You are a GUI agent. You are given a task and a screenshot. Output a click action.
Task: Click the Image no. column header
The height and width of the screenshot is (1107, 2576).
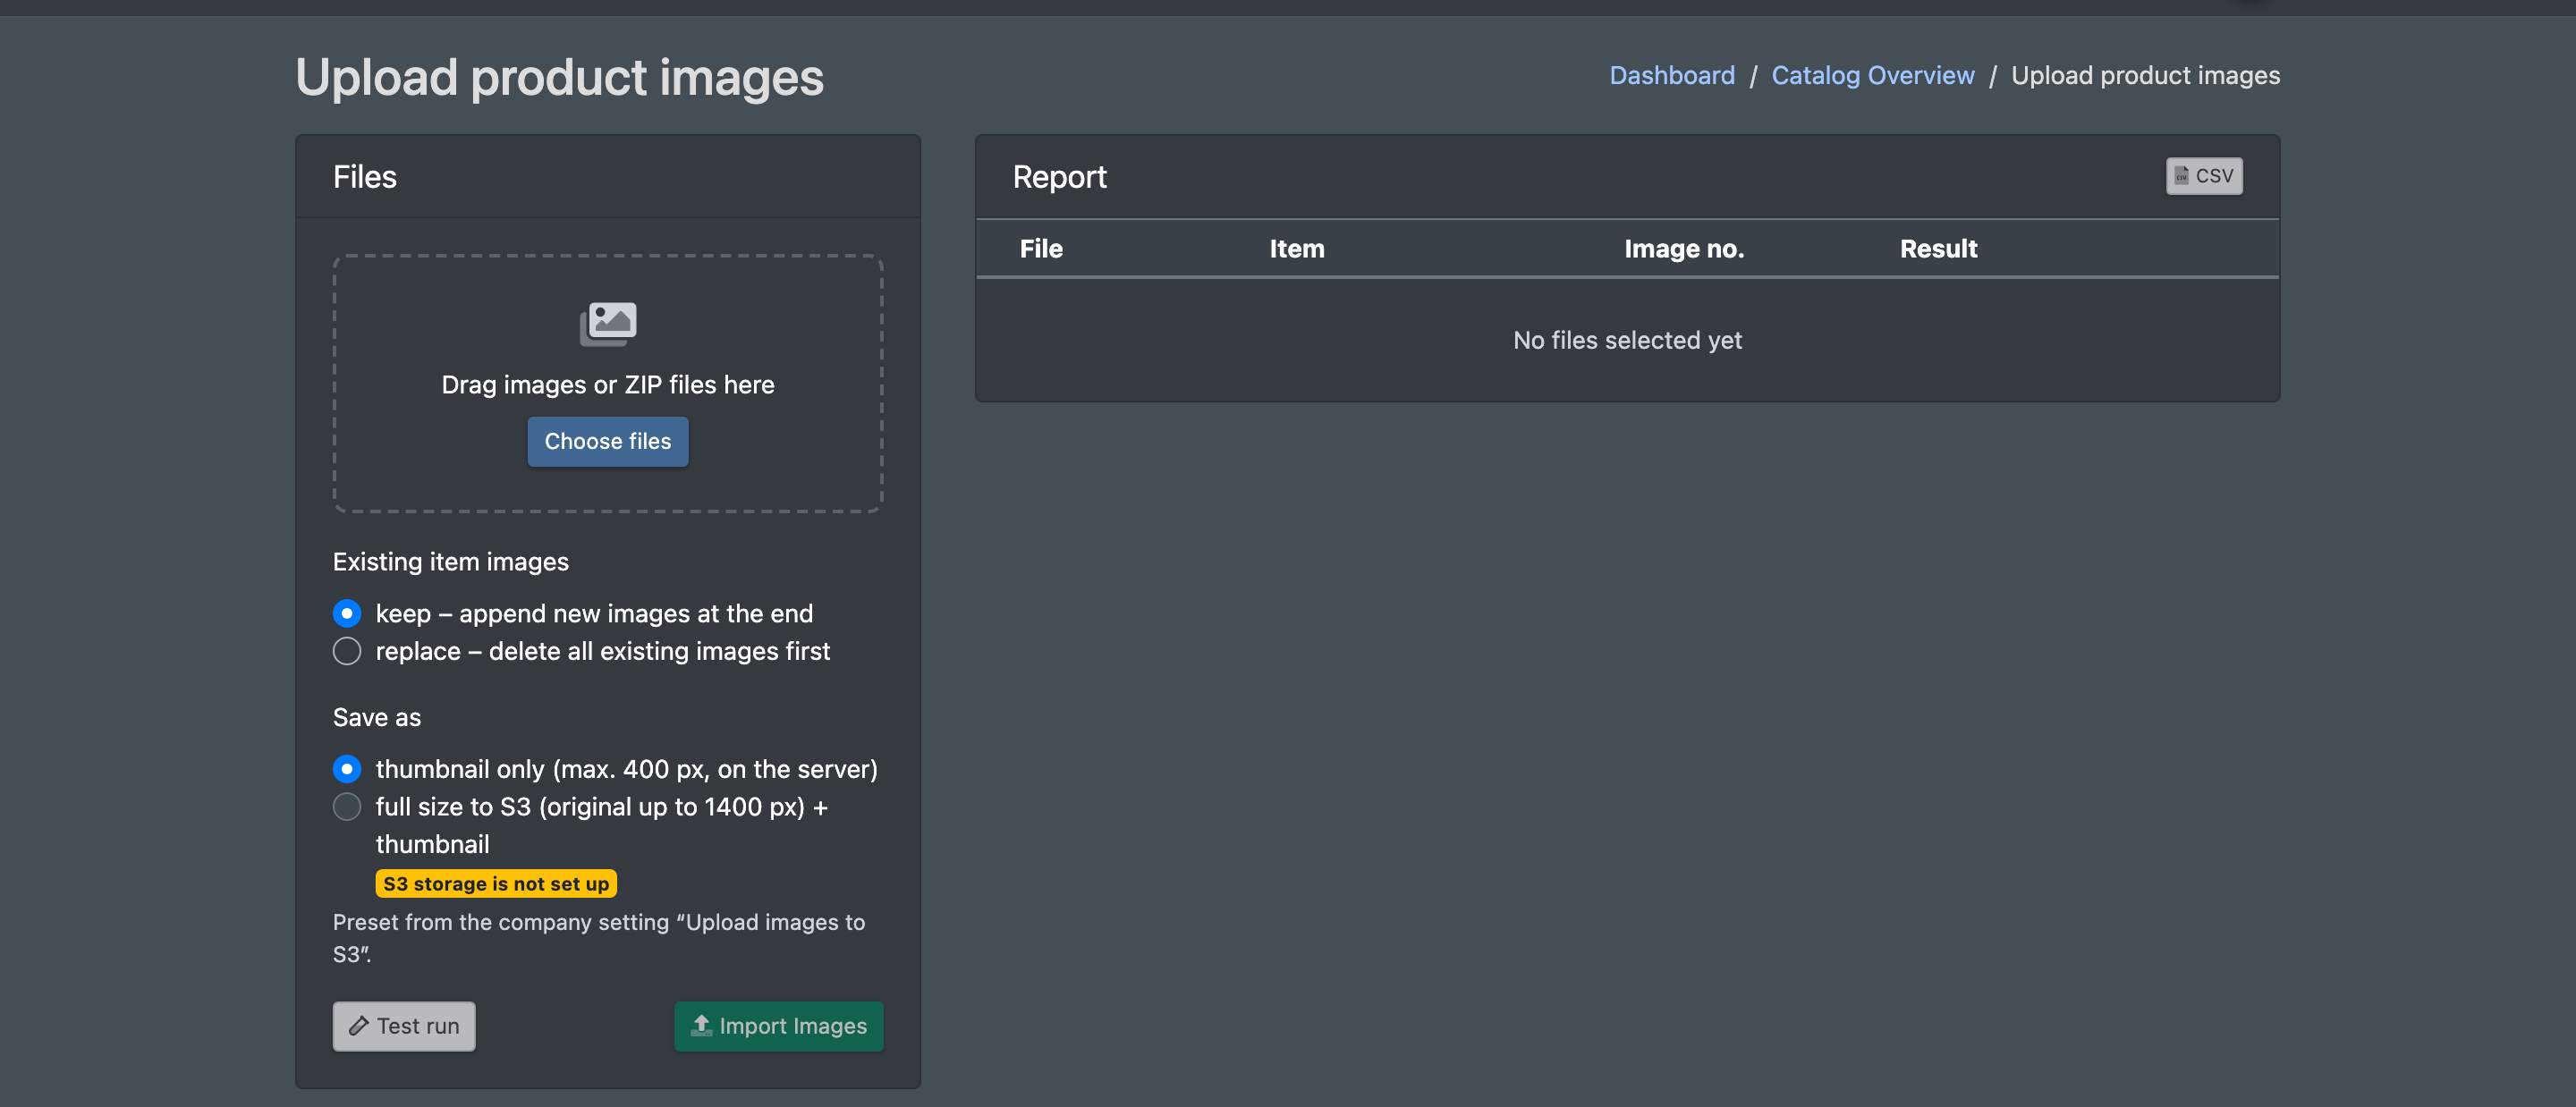(x=1684, y=248)
